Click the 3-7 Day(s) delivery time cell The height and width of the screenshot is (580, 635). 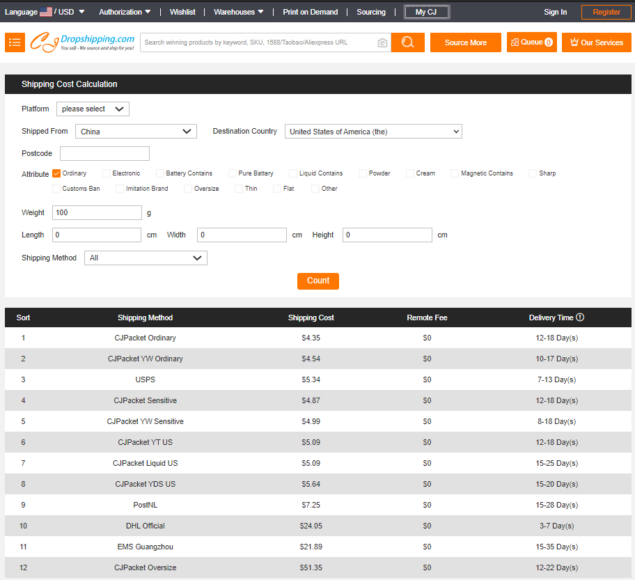(556, 526)
